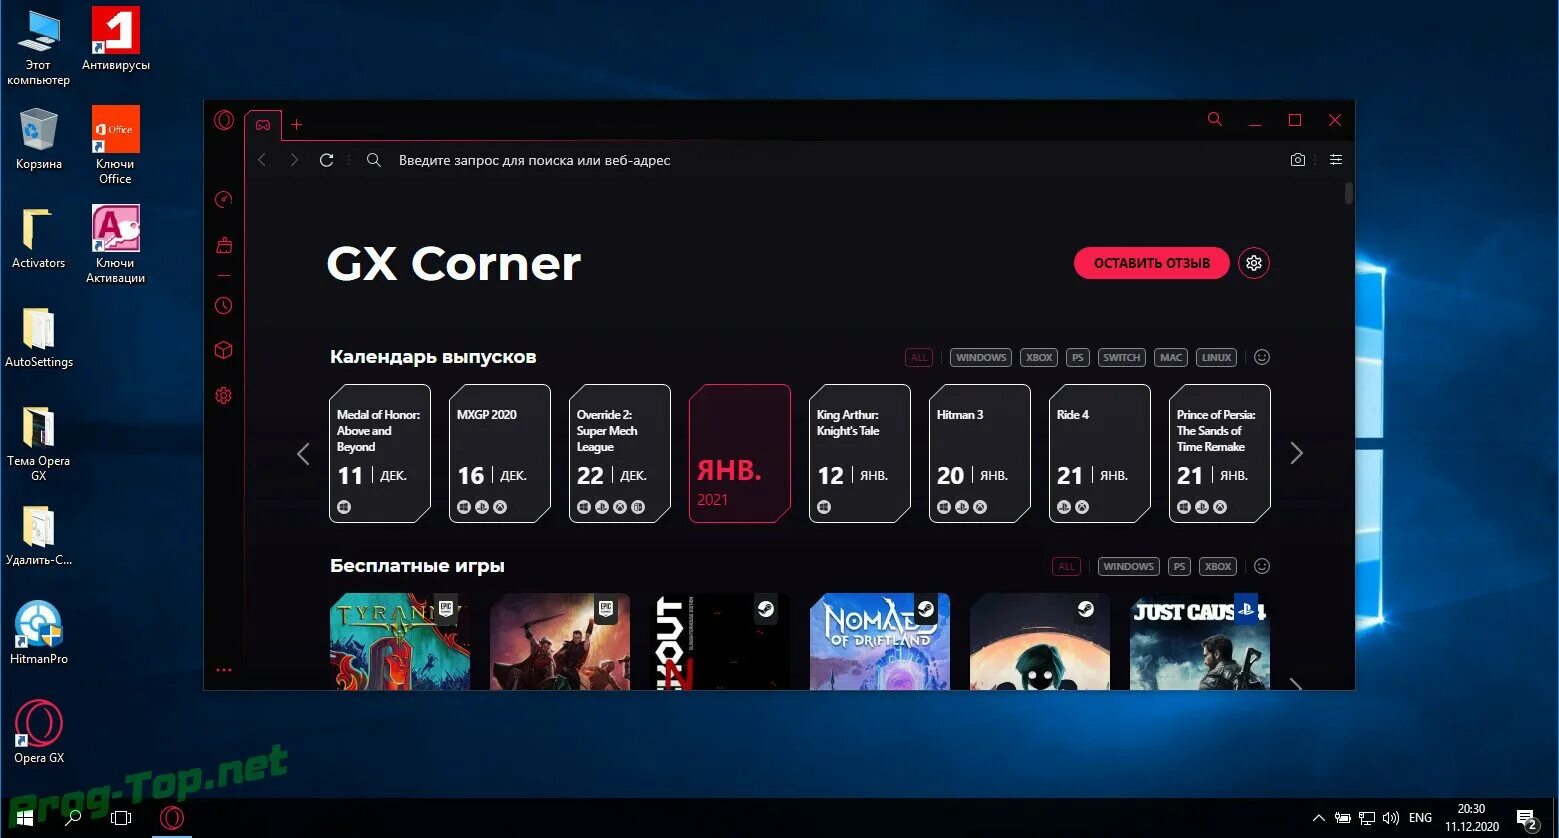Toggle WINDOWS filter in free games
Image resolution: width=1559 pixels, height=838 pixels.
1129,566
